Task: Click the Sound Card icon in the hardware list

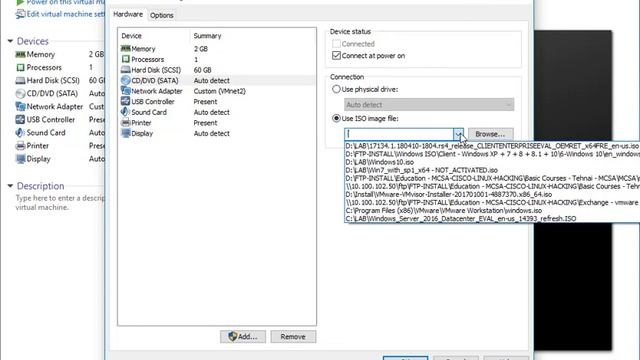Action: point(125,112)
